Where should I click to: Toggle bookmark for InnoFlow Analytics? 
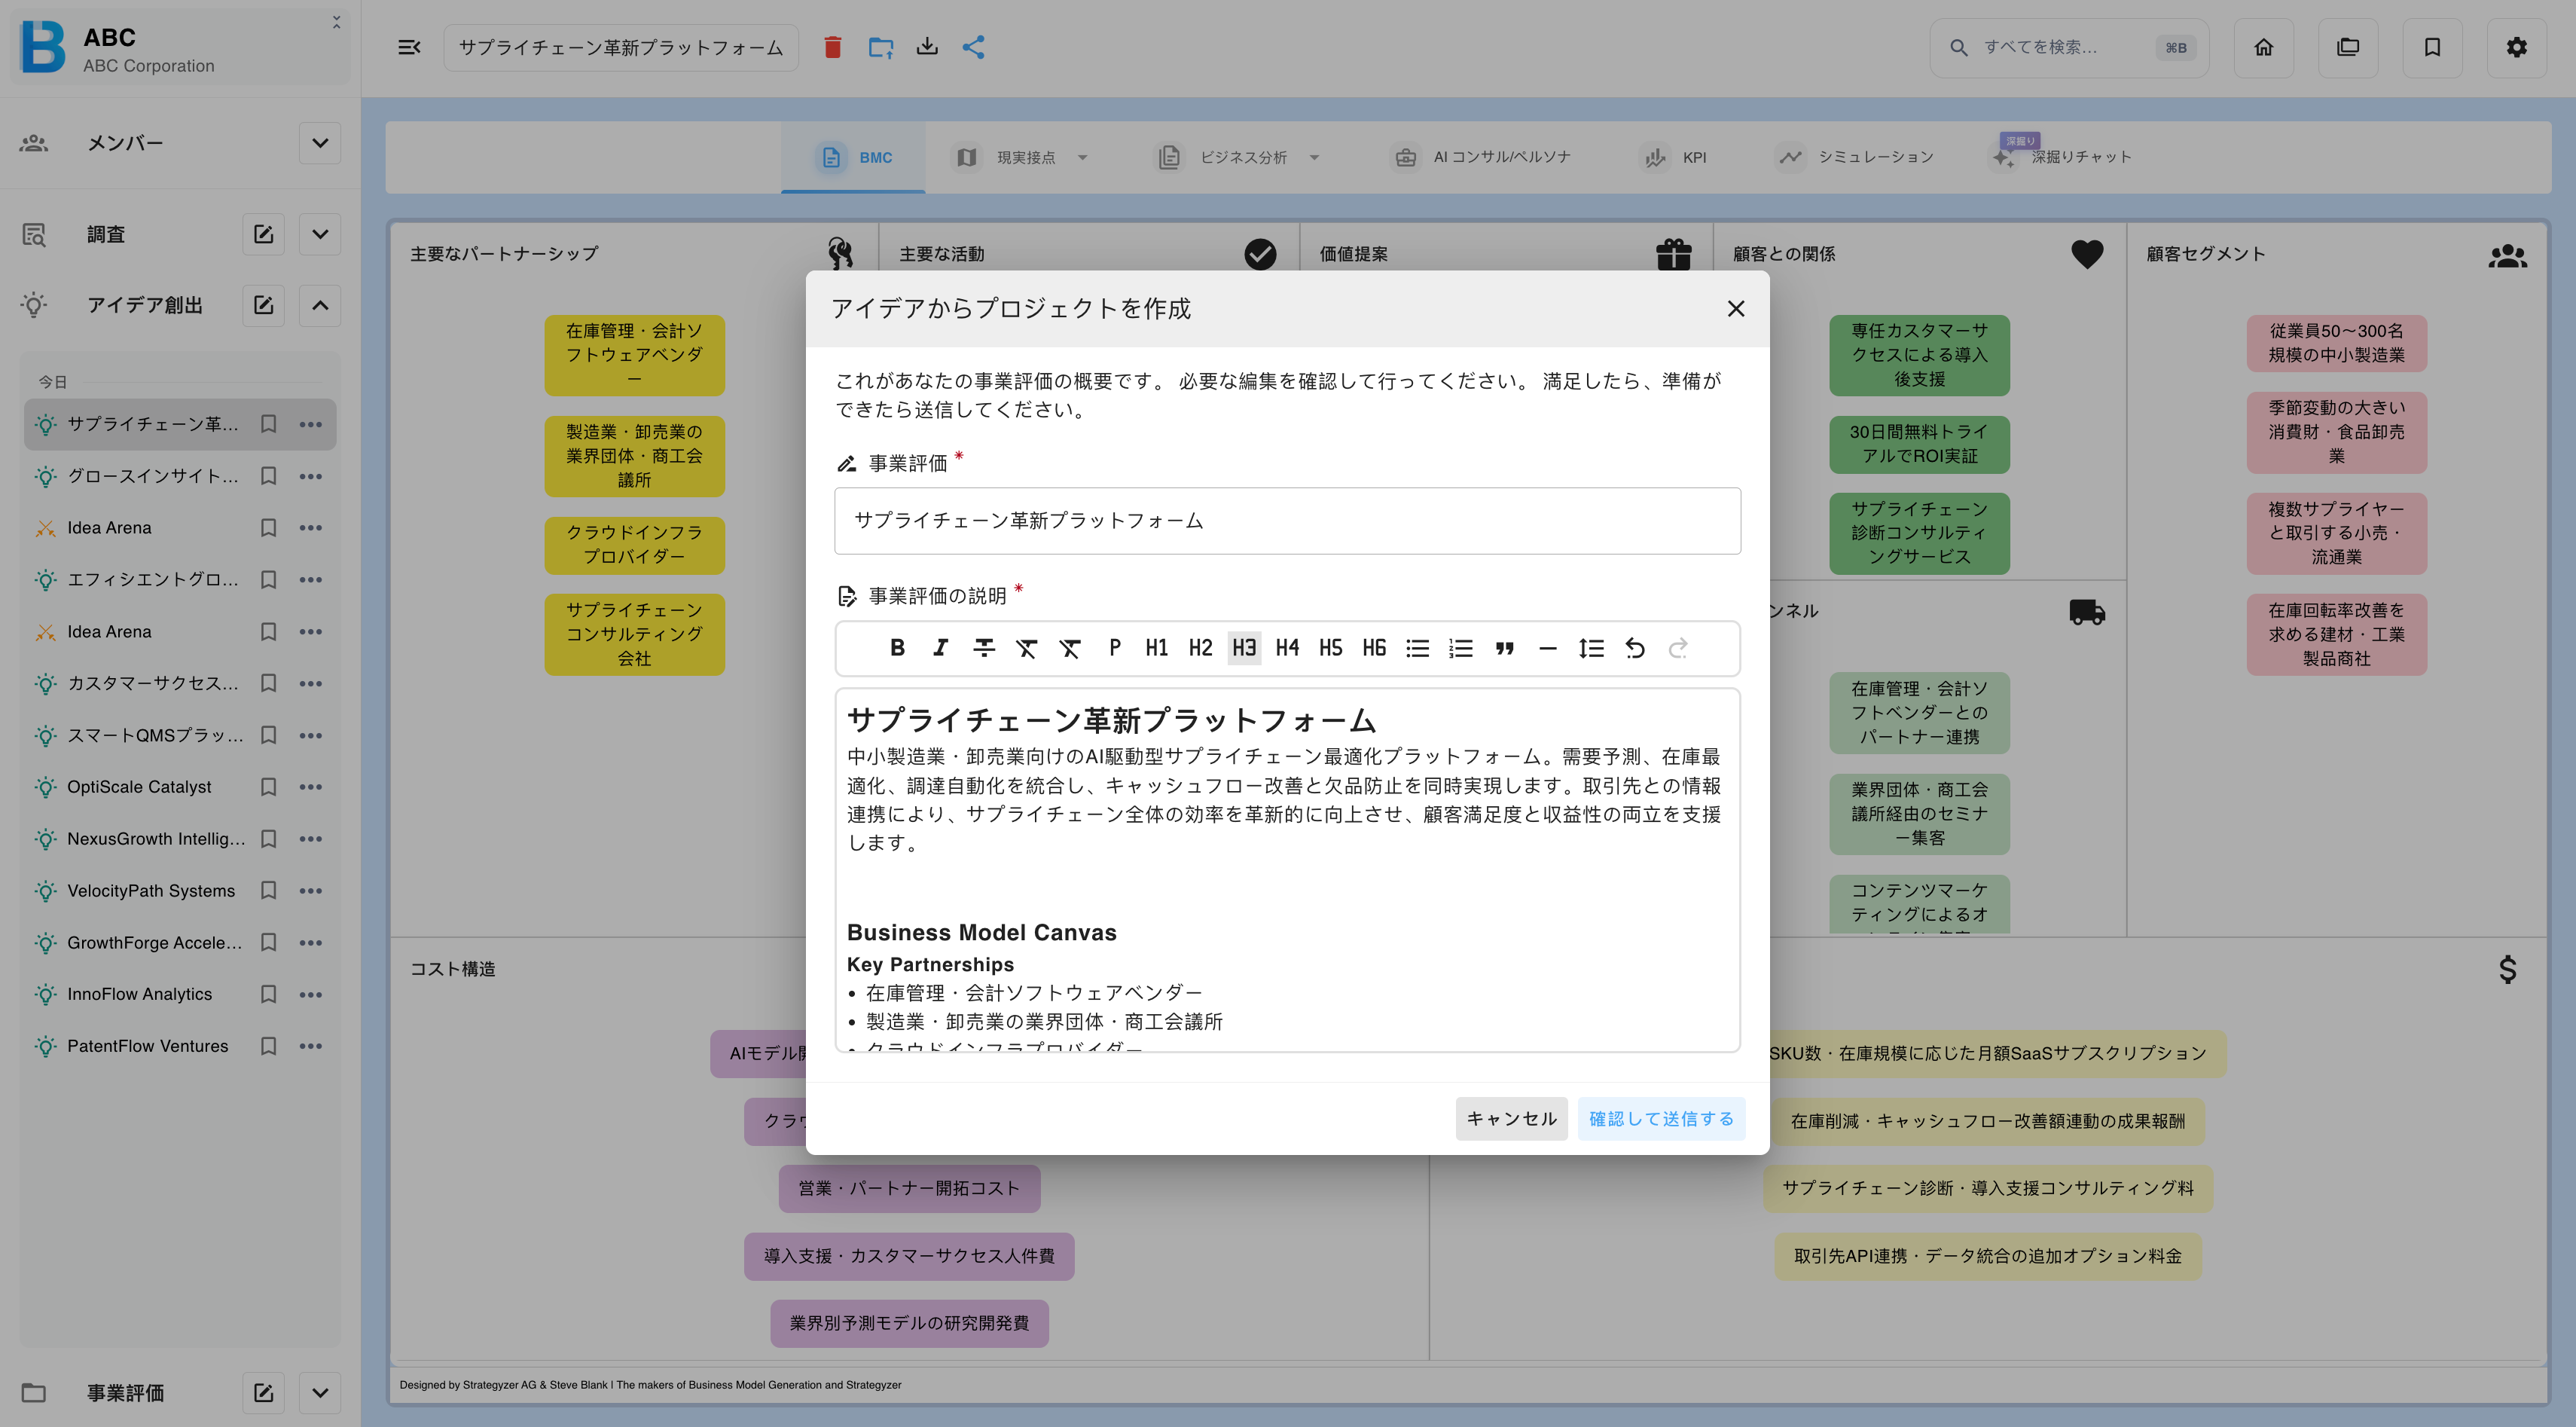coord(268,994)
